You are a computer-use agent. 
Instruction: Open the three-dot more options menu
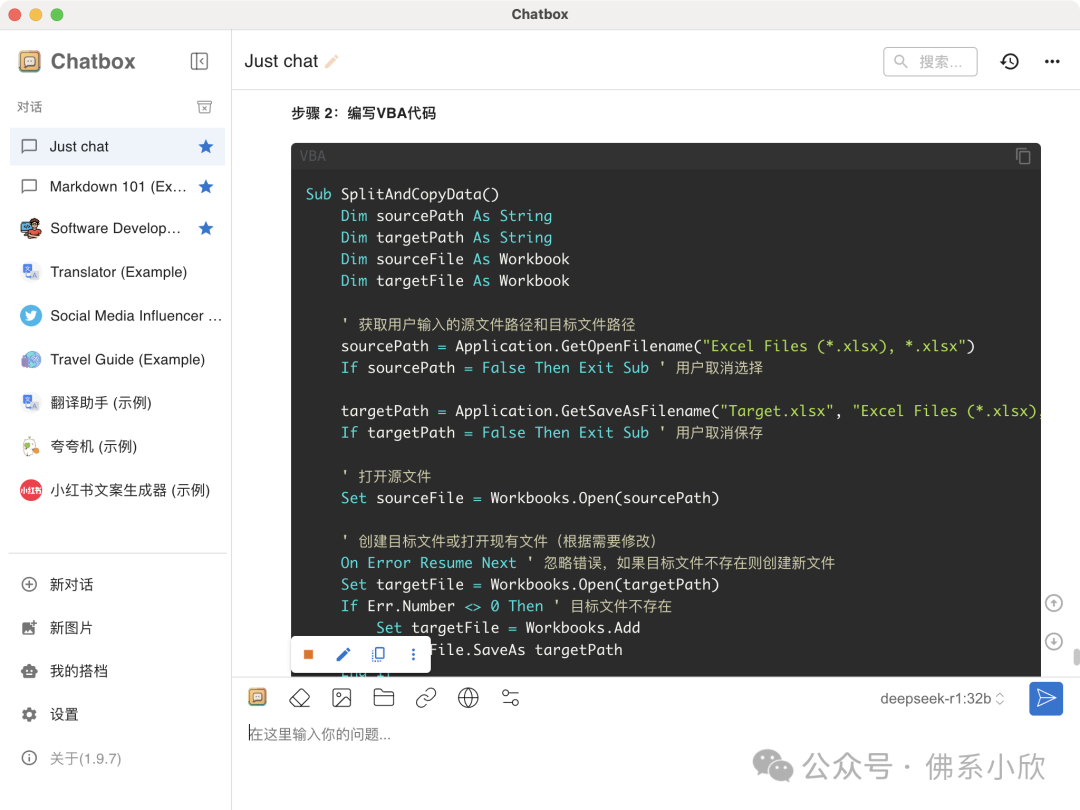[x=1052, y=61]
